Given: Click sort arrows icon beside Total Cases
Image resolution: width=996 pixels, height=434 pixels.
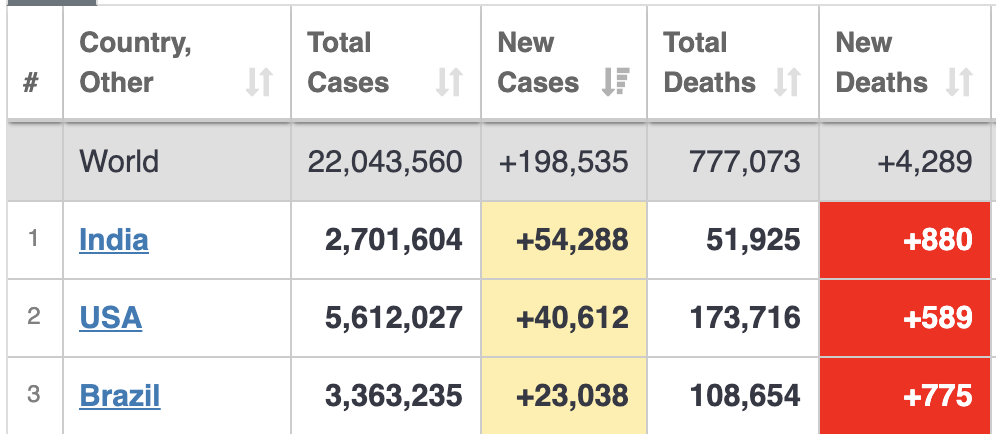Looking at the screenshot, I should 449,82.
